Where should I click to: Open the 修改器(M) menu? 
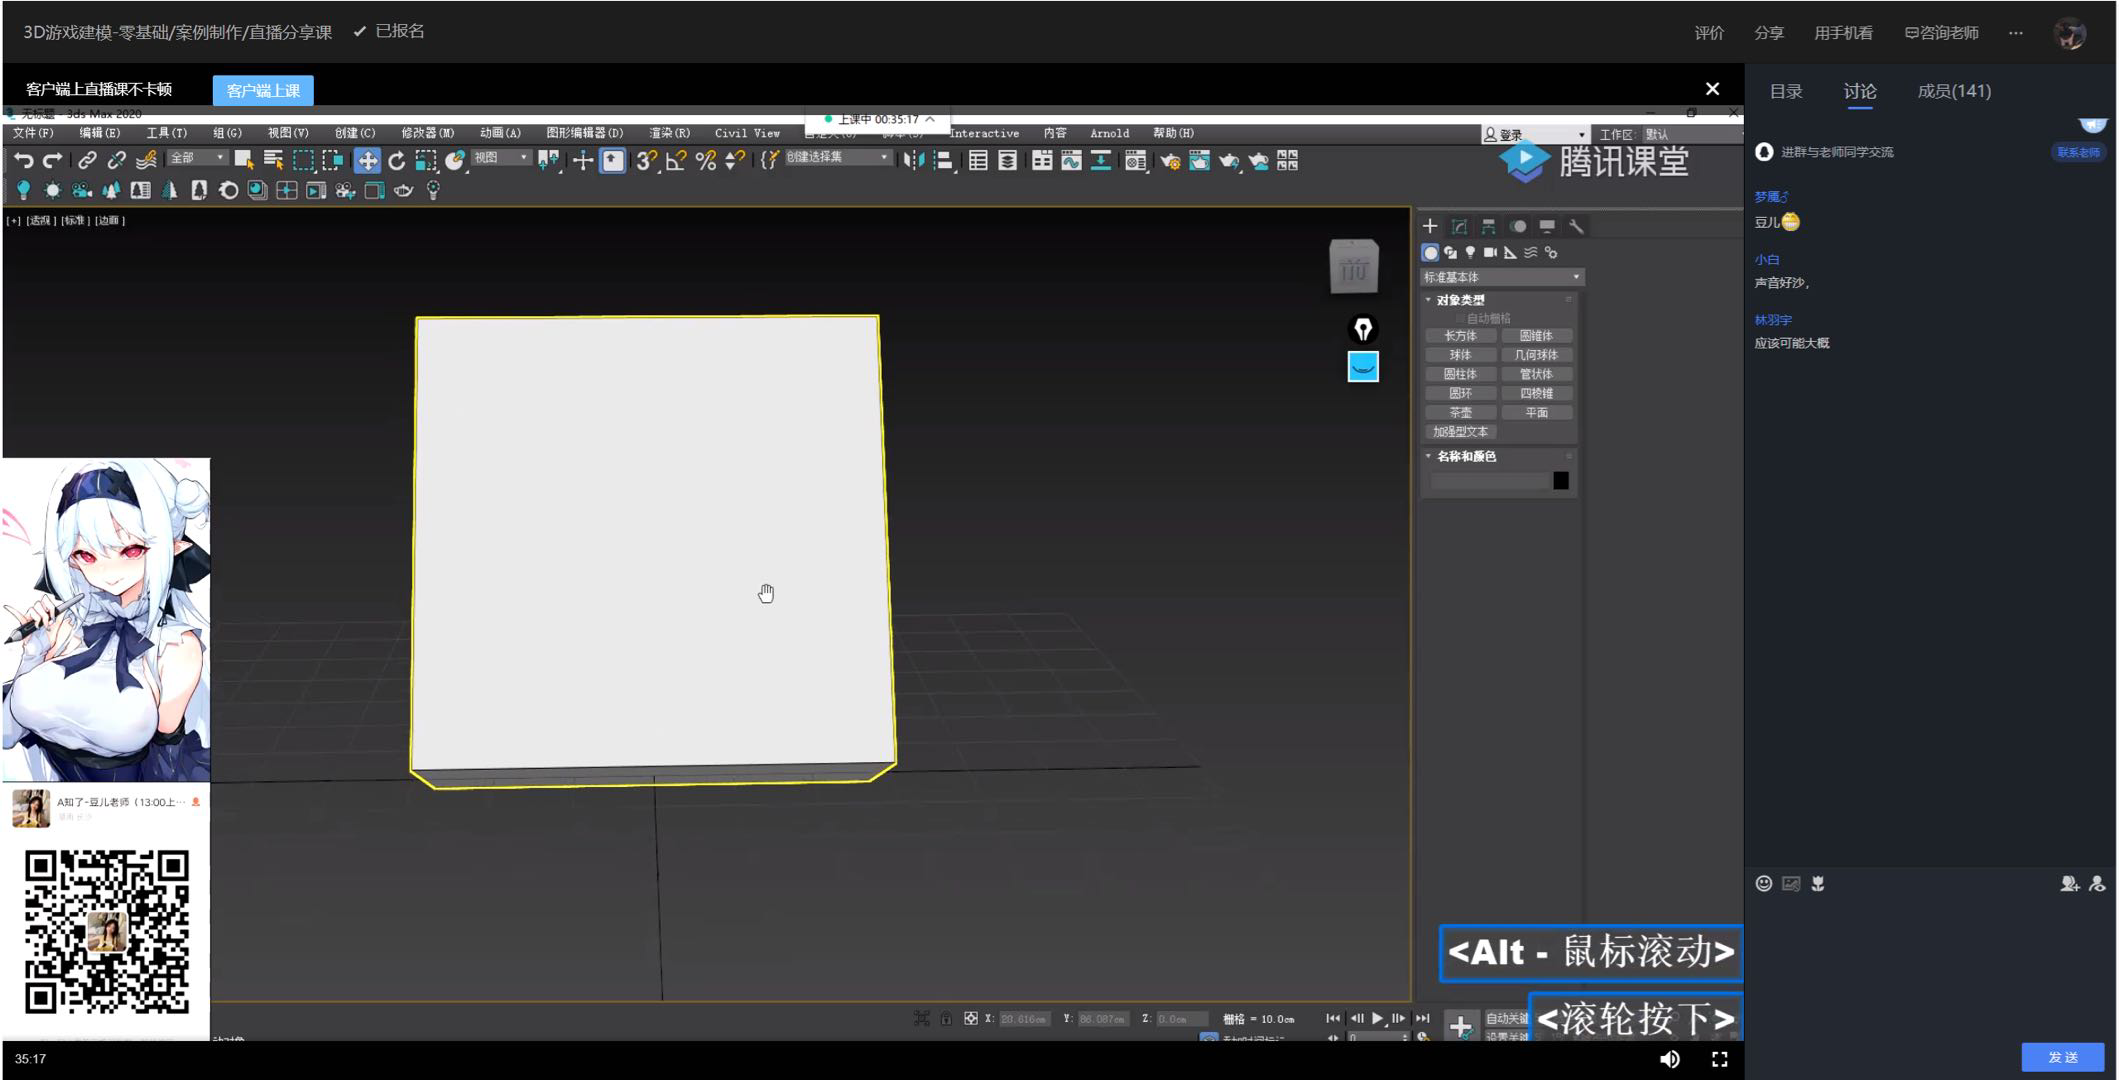(x=427, y=133)
